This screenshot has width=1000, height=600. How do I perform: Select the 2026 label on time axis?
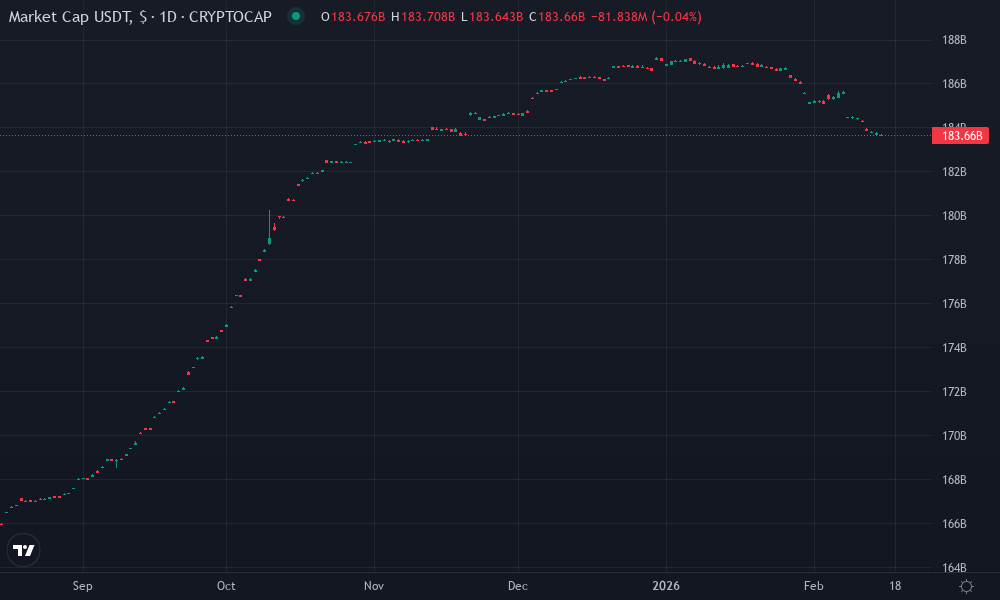tap(667, 586)
